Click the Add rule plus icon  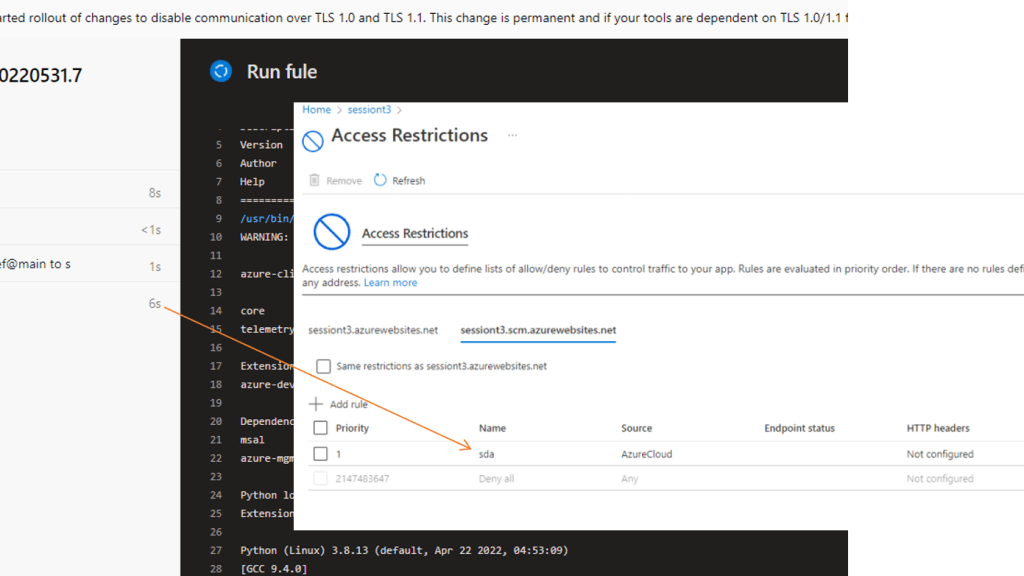(x=316, y=404)
